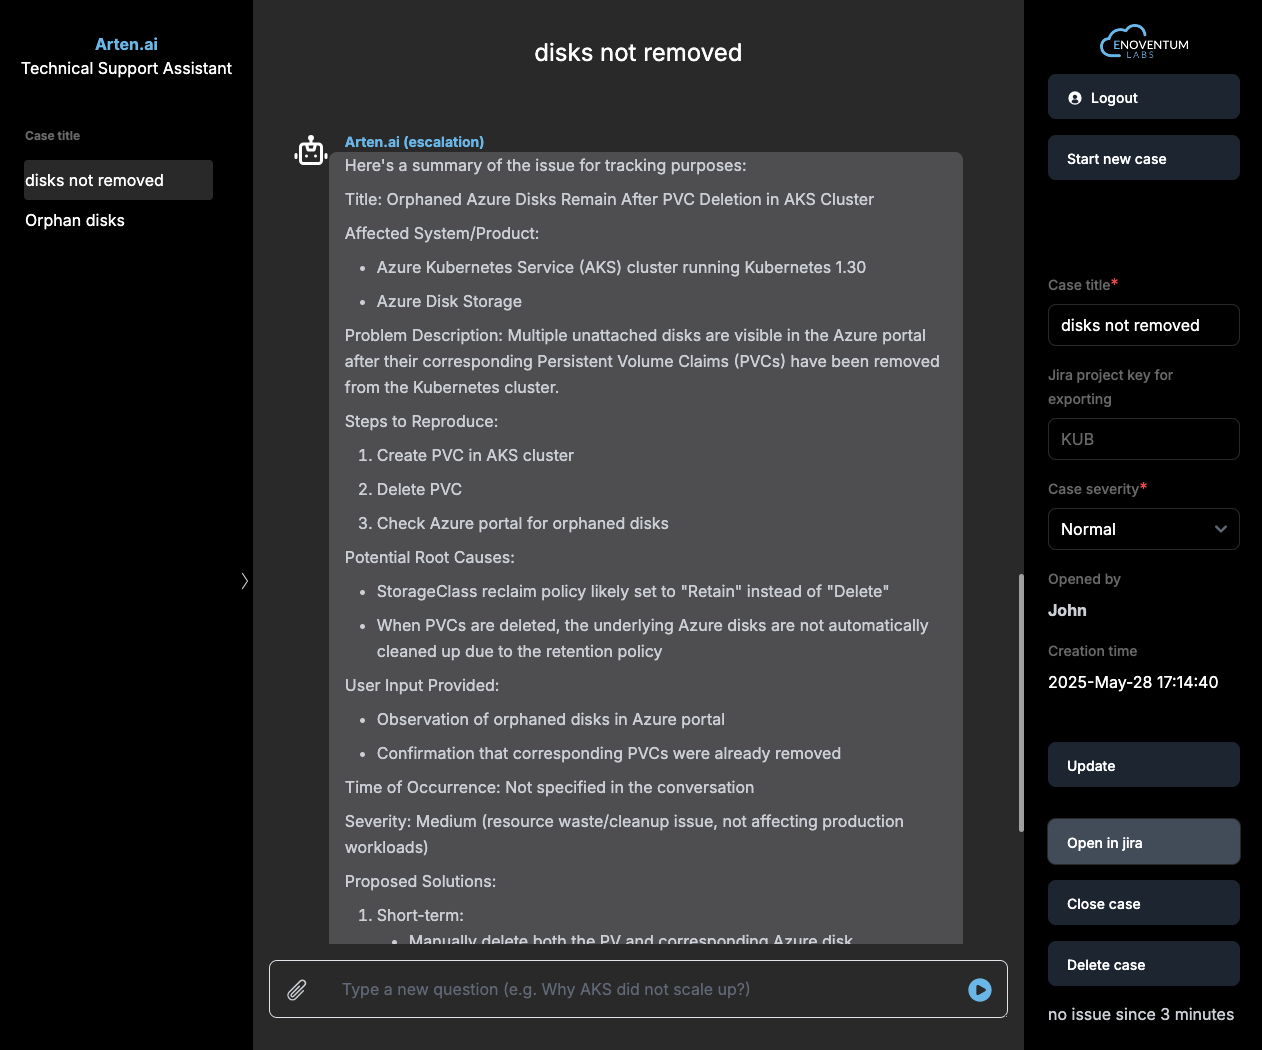Click the Update button
This screenshot has height=1050, width=1262.
(1144, 765)
